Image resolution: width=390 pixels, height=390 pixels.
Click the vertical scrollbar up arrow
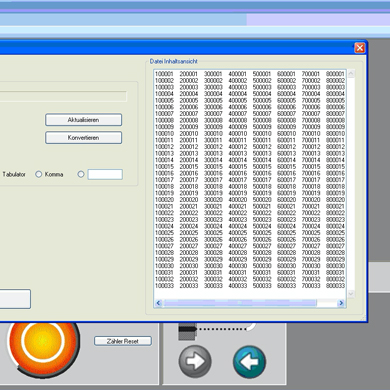point(351,74)
